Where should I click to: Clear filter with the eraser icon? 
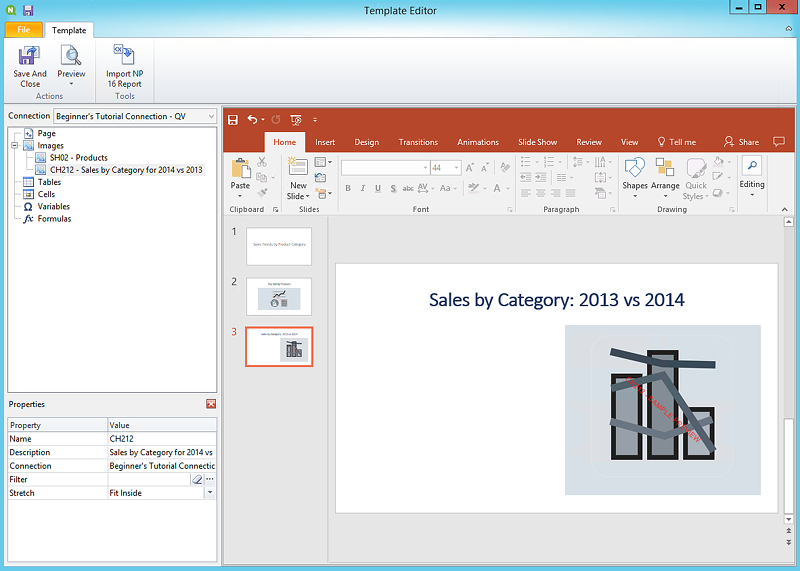pyautogui.click(x=197, y=480)
